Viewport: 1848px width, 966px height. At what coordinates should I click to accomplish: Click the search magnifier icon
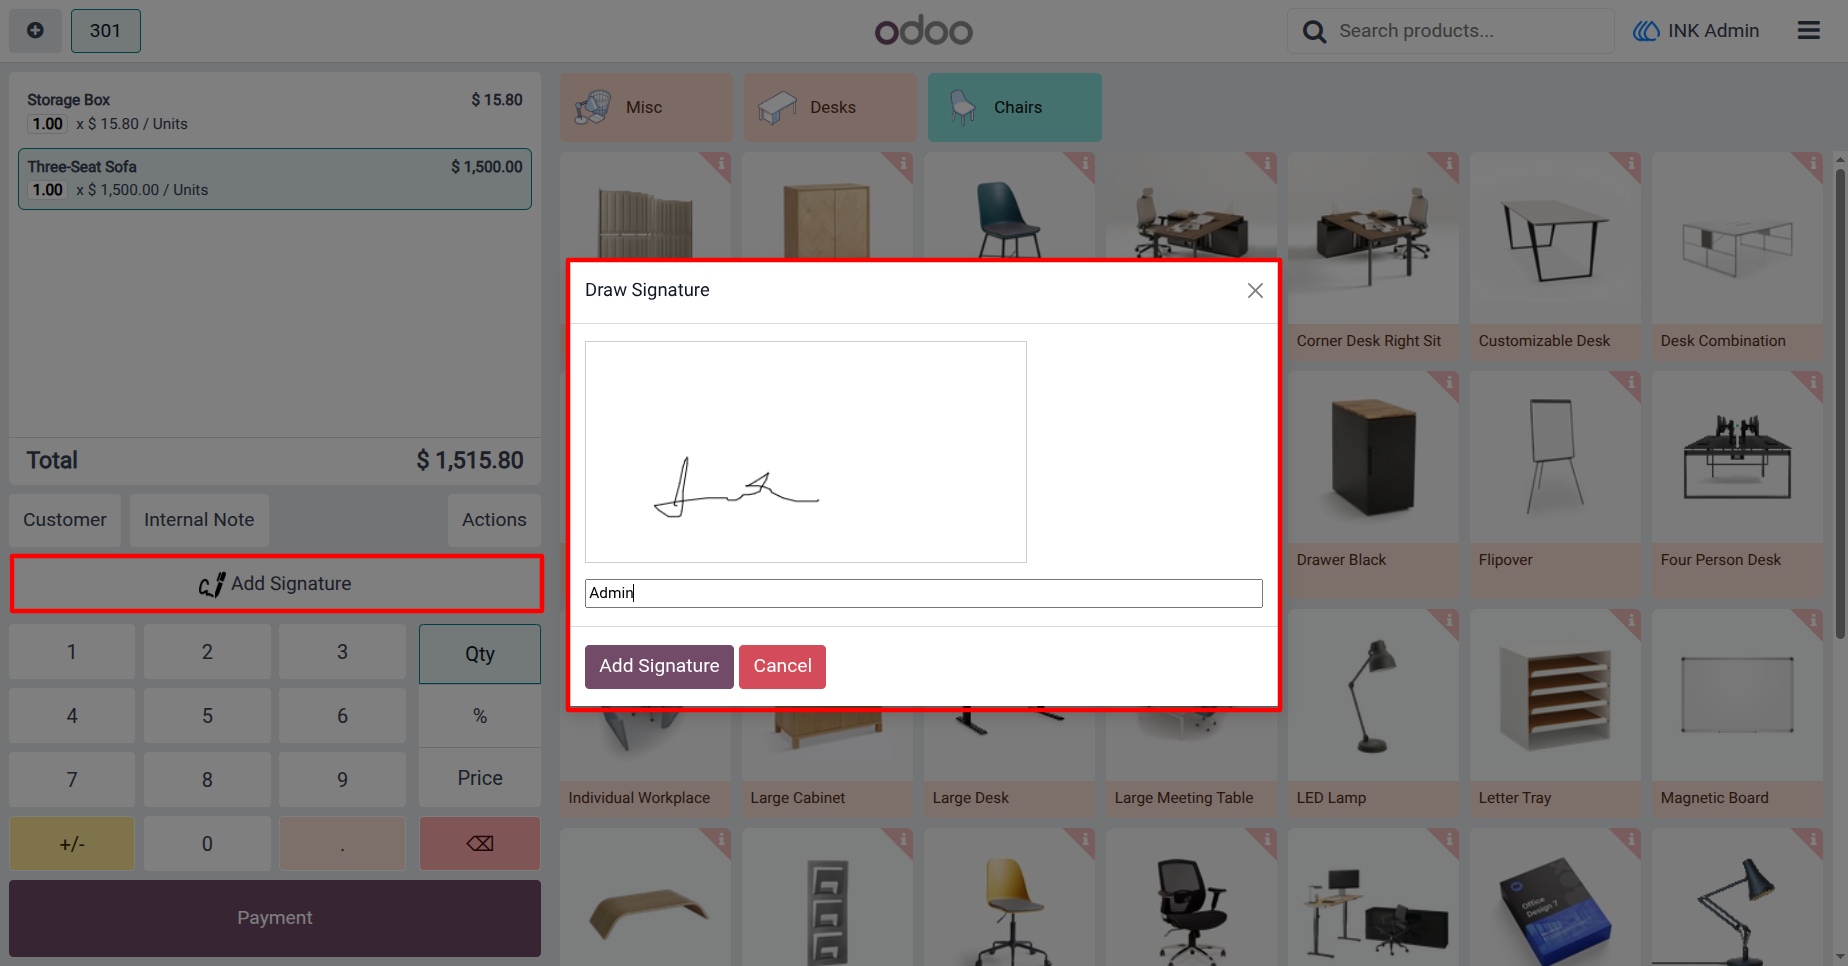(1314, 31)
